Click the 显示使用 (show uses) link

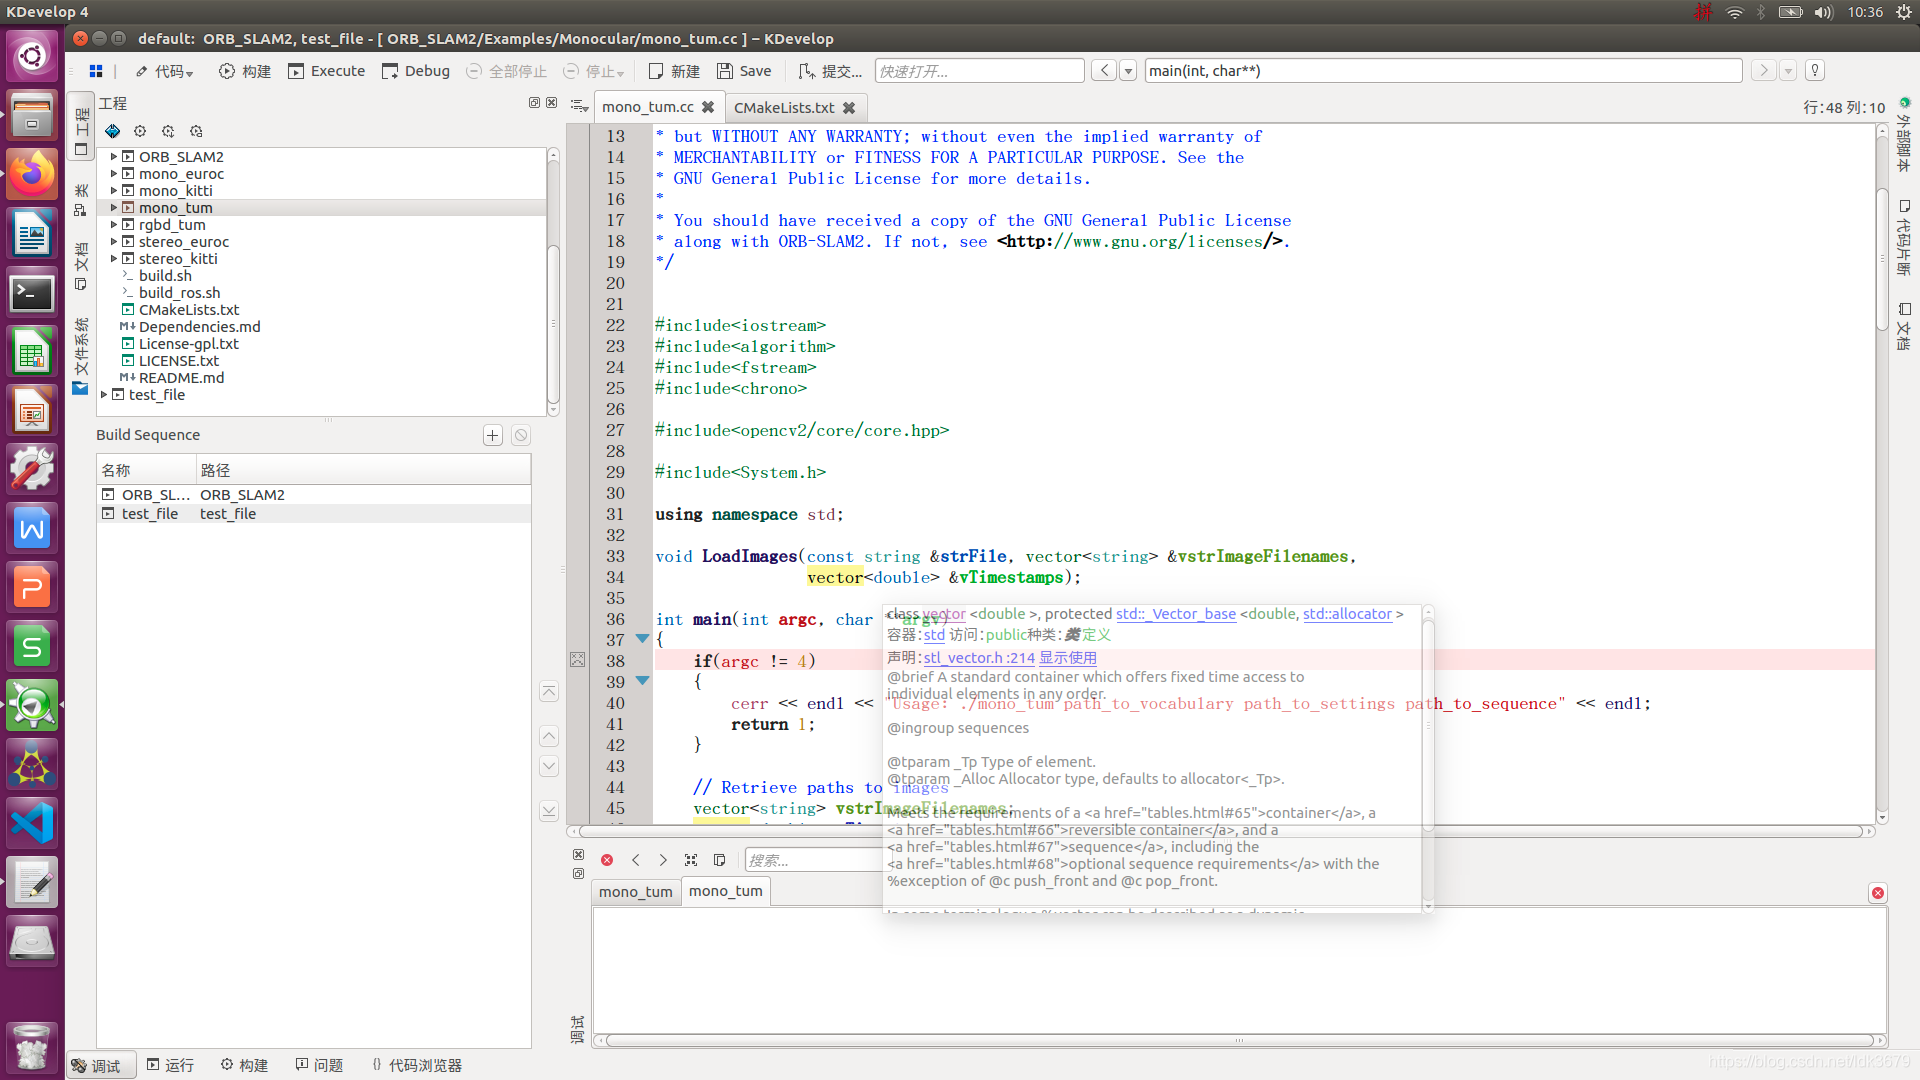click(1068, 658)
